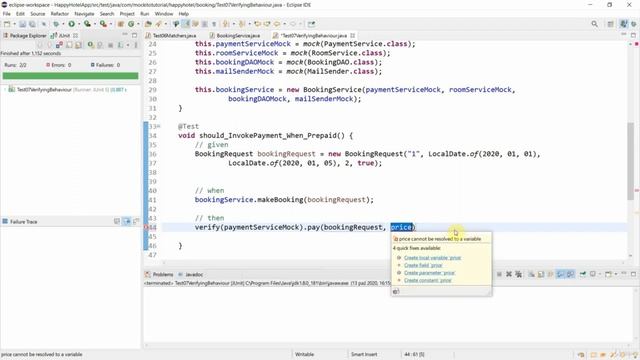The width and height of the screenshot is (640, 360).
Task: Close the Test07VerifyingBehaviour.java editor tab
Action: [352, 36]
